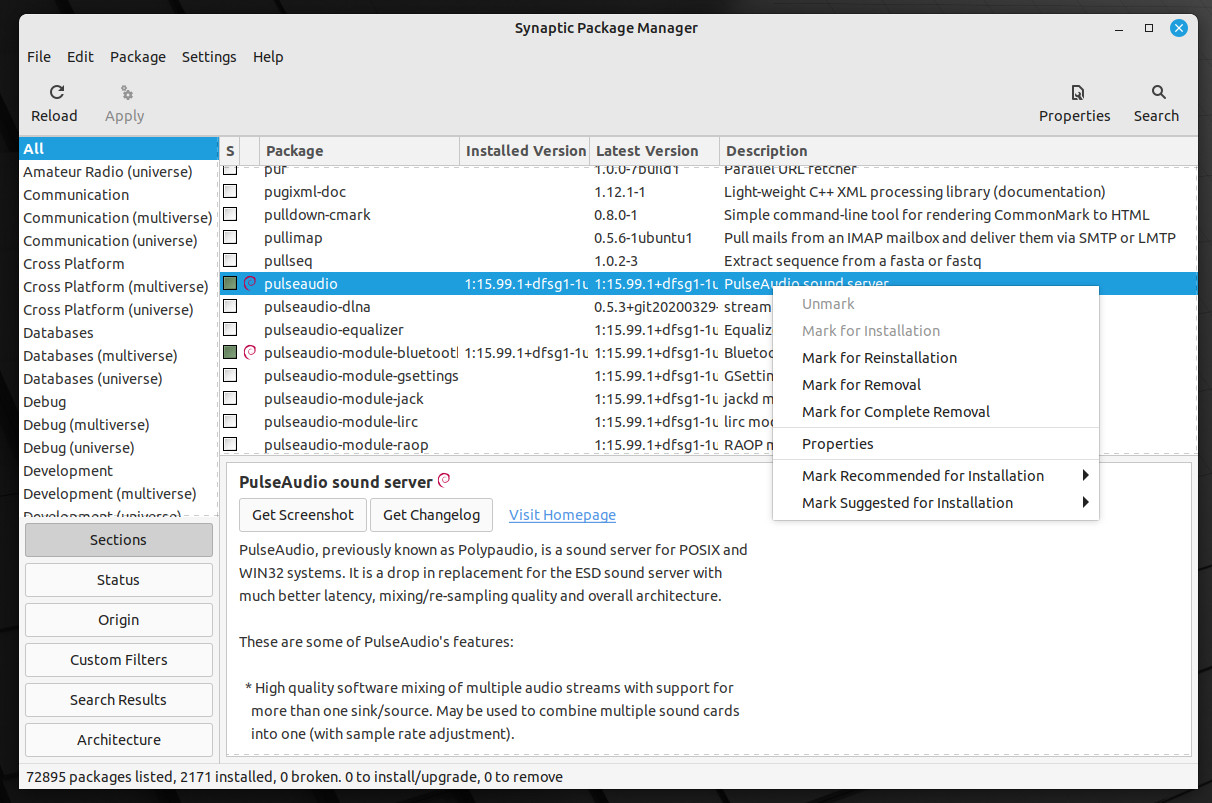The height and width of the screenshot is (803, 1212).
Task: Toggle status checkbox for pulseaudio-equalizer
Action: point(230,329)
